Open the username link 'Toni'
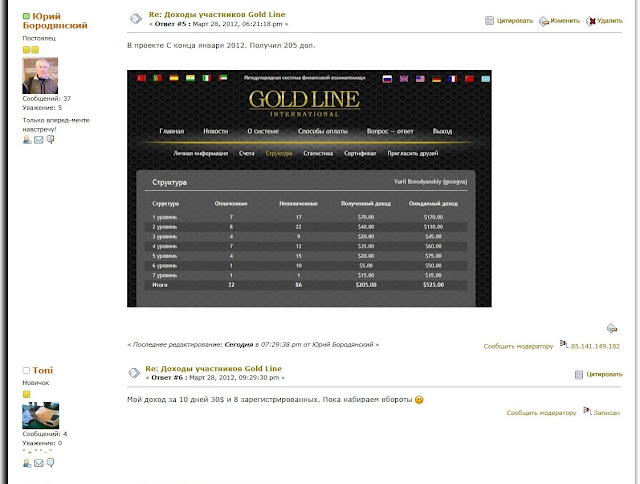This screenshot has width=640, height=484. 44,370
